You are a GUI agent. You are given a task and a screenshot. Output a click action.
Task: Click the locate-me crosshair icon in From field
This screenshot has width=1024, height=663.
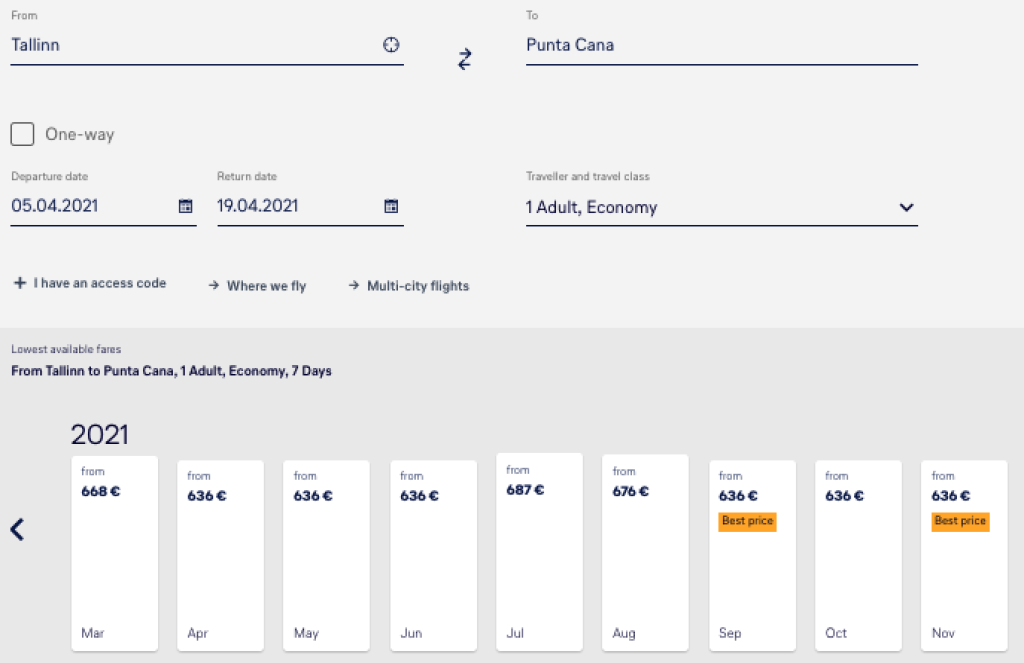click(x=391, y=45)
